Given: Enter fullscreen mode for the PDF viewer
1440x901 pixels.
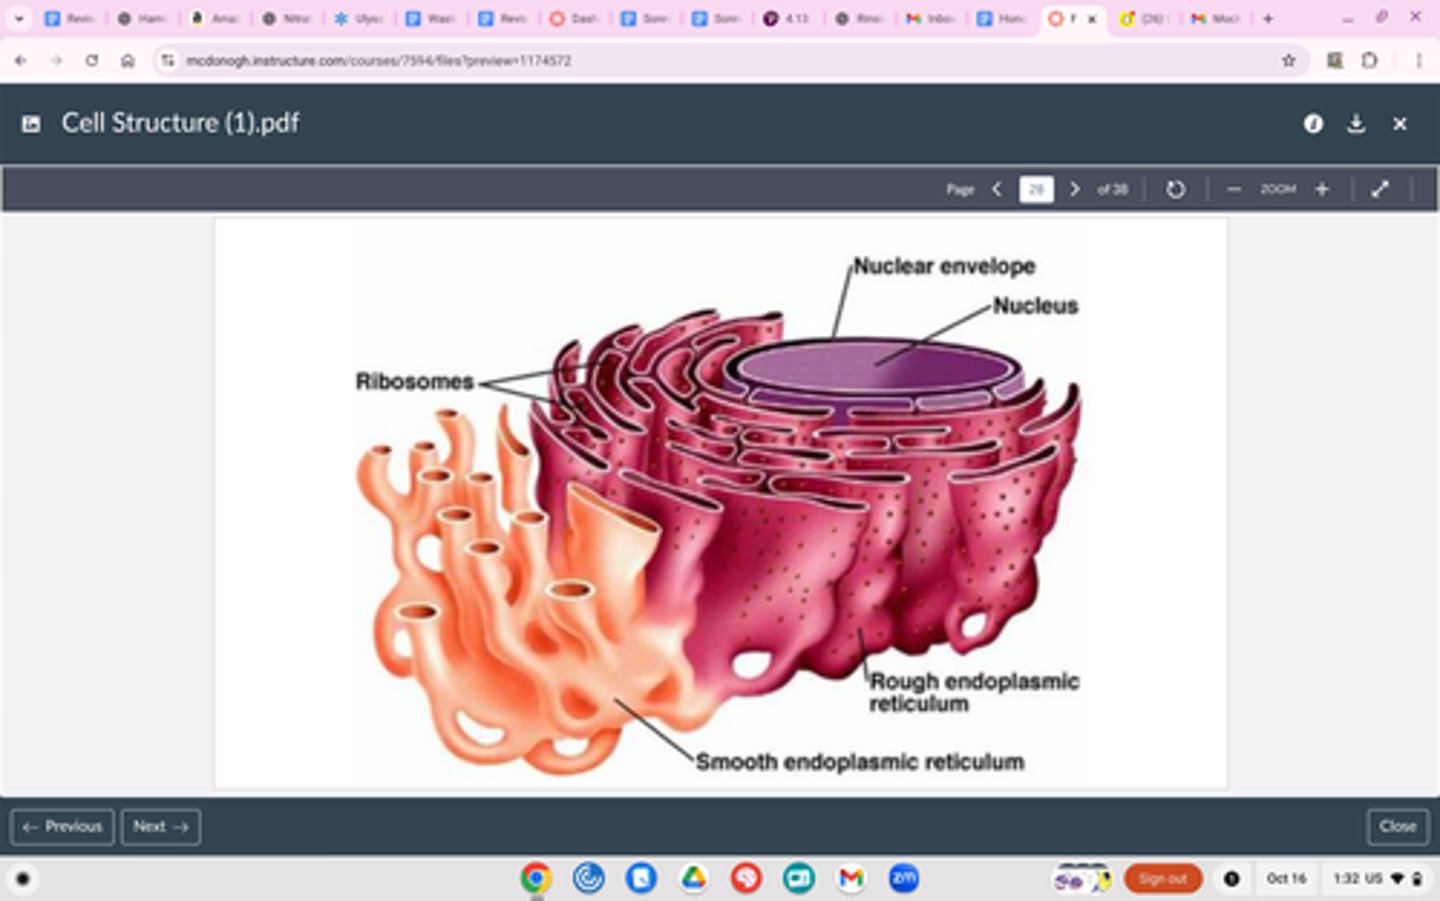Looking at the screenshot, I should pos(1380,189).
